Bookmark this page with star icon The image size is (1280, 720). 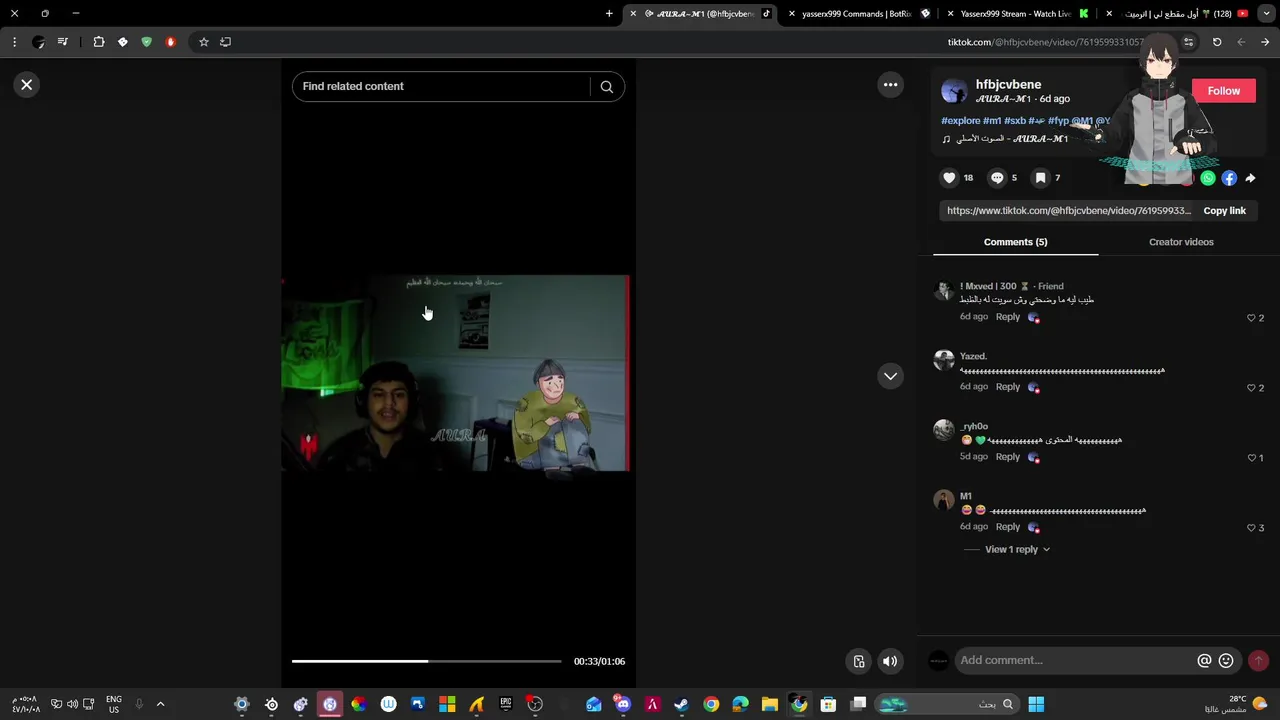[204, 42]
